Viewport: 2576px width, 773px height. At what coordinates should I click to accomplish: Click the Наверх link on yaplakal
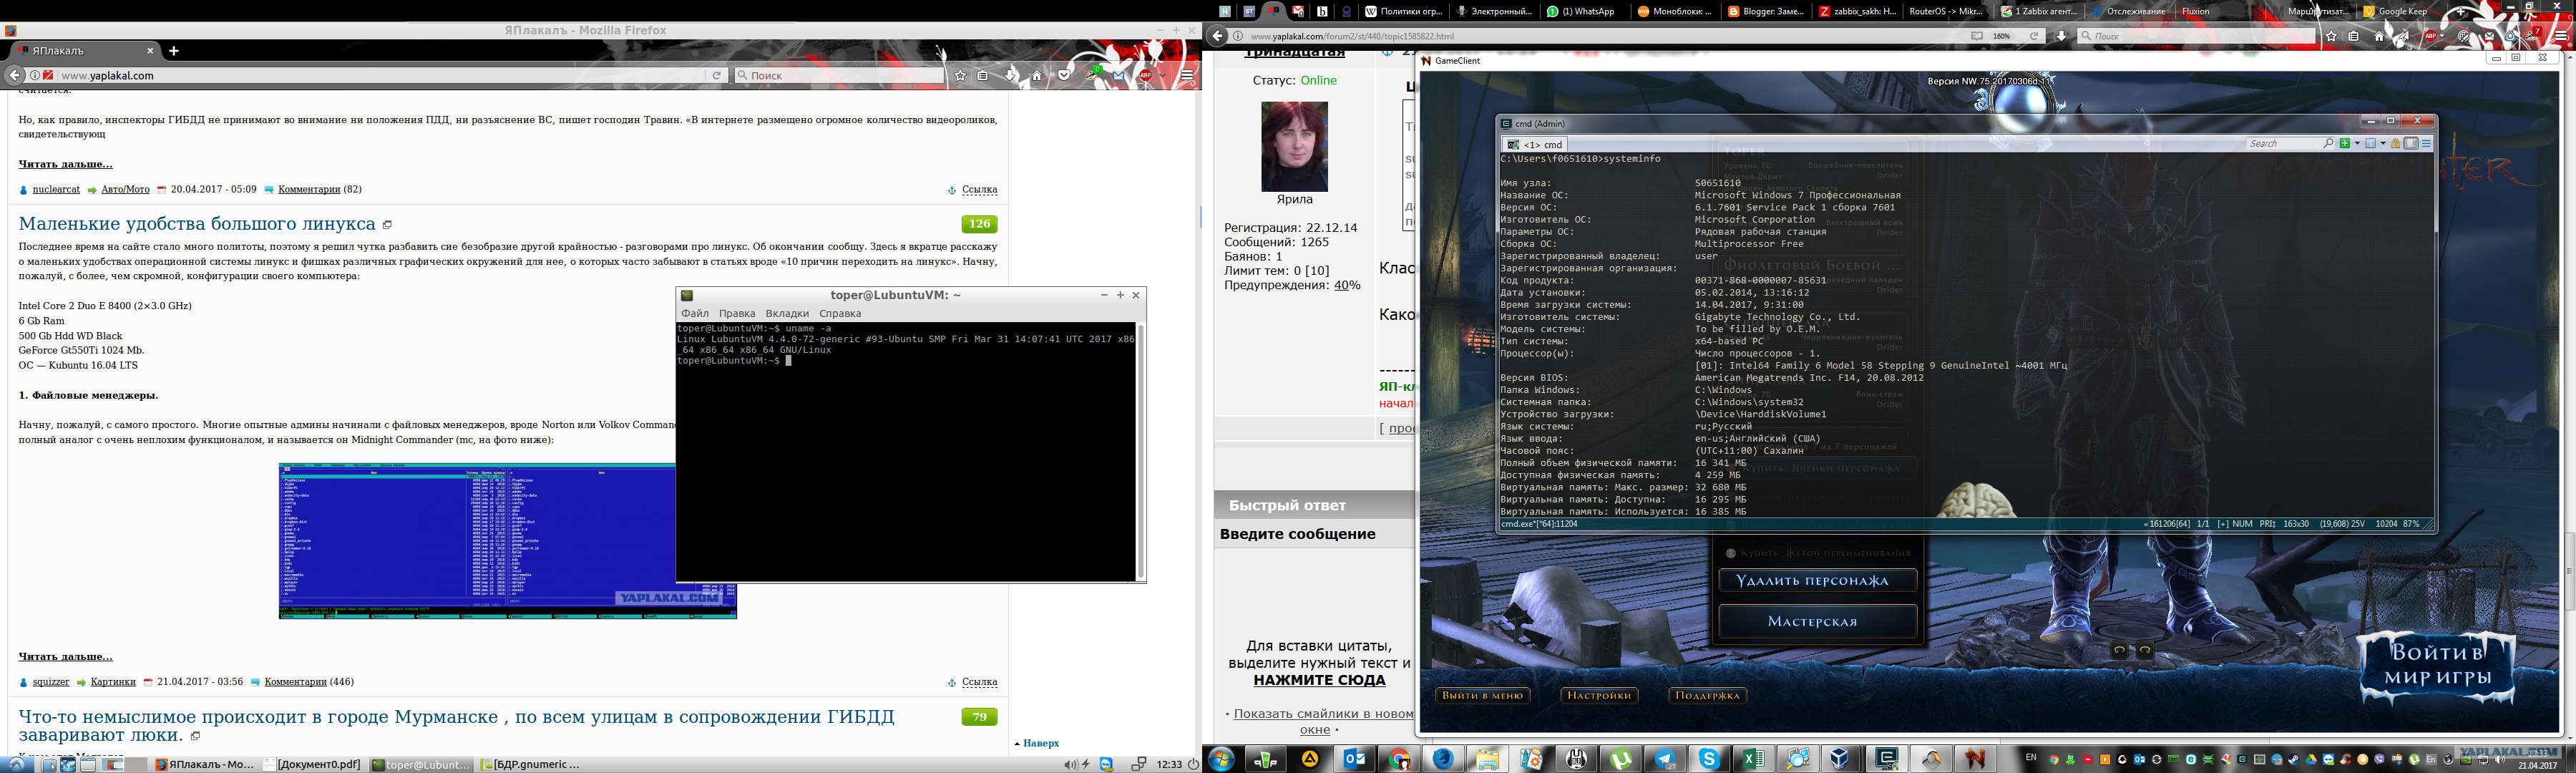point(1041,743)
